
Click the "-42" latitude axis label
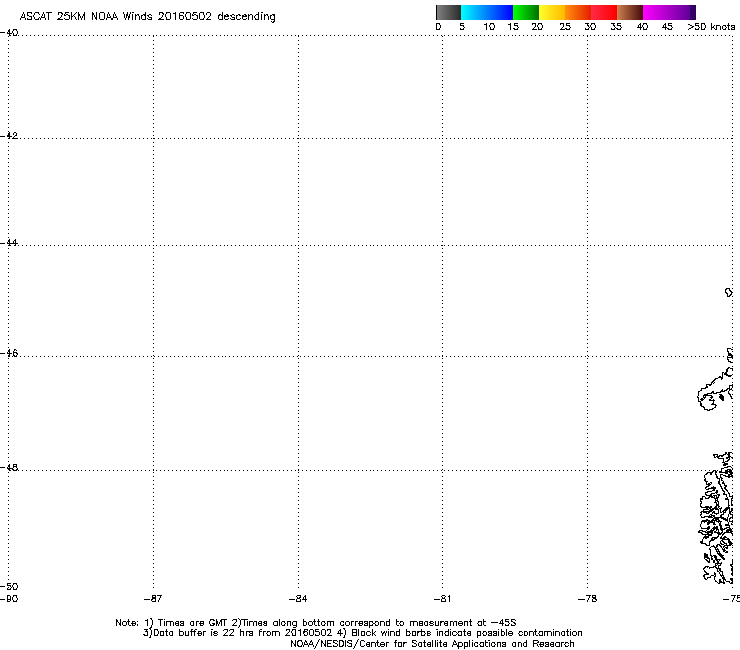tap(9, 135)
